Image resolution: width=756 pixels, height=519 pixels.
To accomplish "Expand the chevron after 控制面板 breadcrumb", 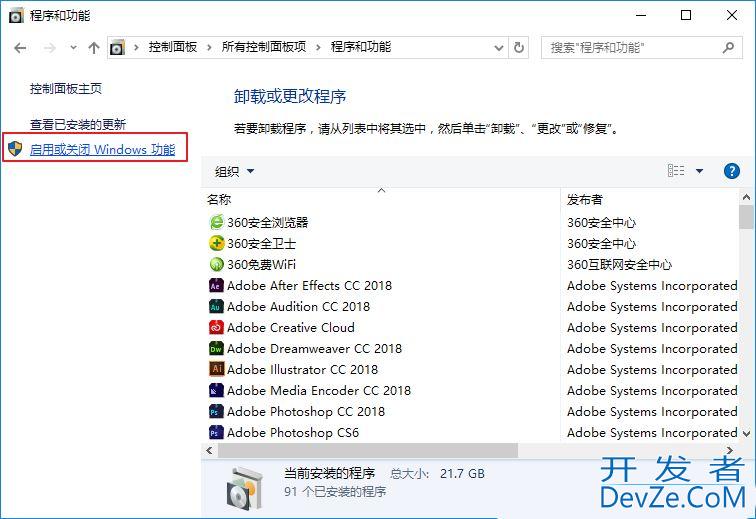I will click(209, 47).
